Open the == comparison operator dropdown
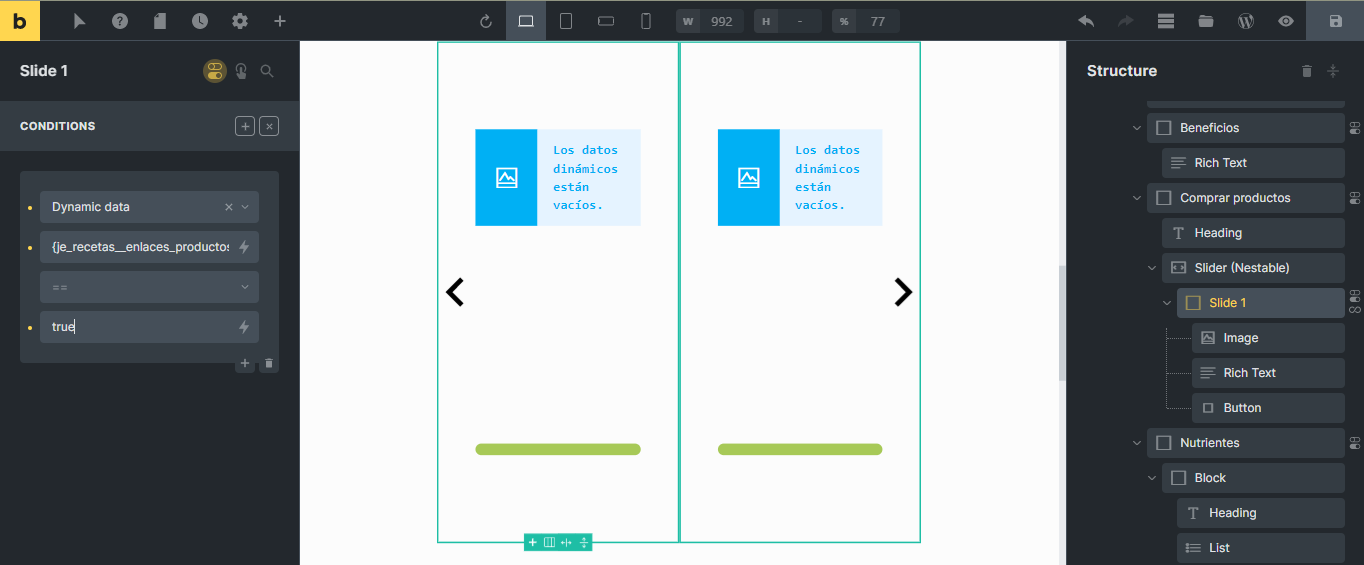Viewport: 1364px width, 565px height. pos(149,287)
